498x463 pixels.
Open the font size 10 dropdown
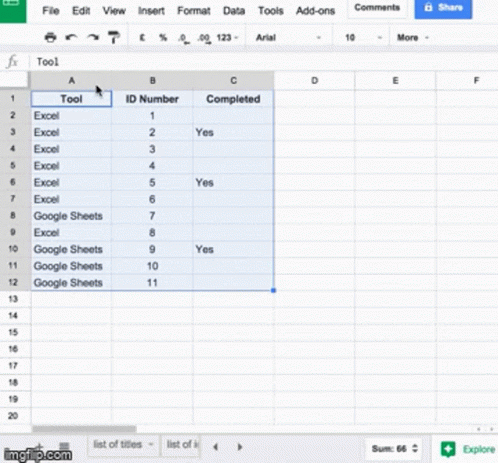click(x=363, y=38)
